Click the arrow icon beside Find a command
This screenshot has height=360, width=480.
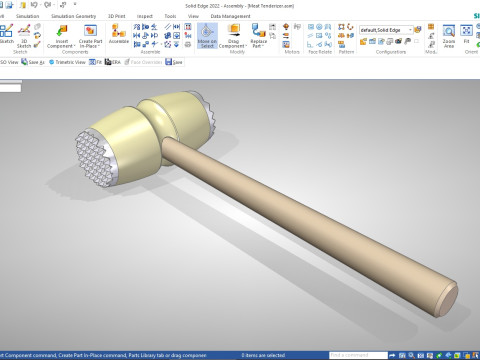click(392, 356)
